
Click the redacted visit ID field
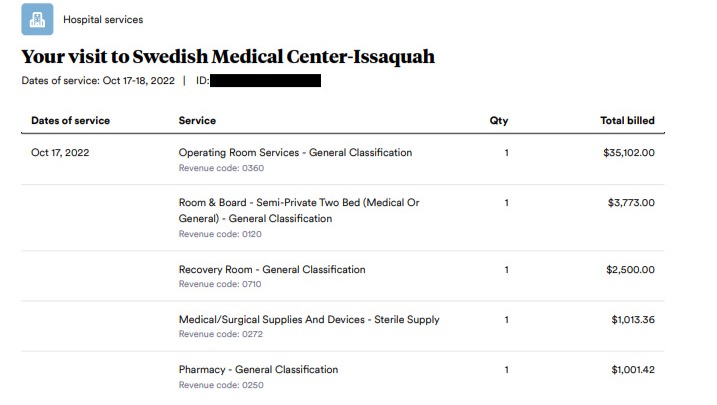pos(265,81)
